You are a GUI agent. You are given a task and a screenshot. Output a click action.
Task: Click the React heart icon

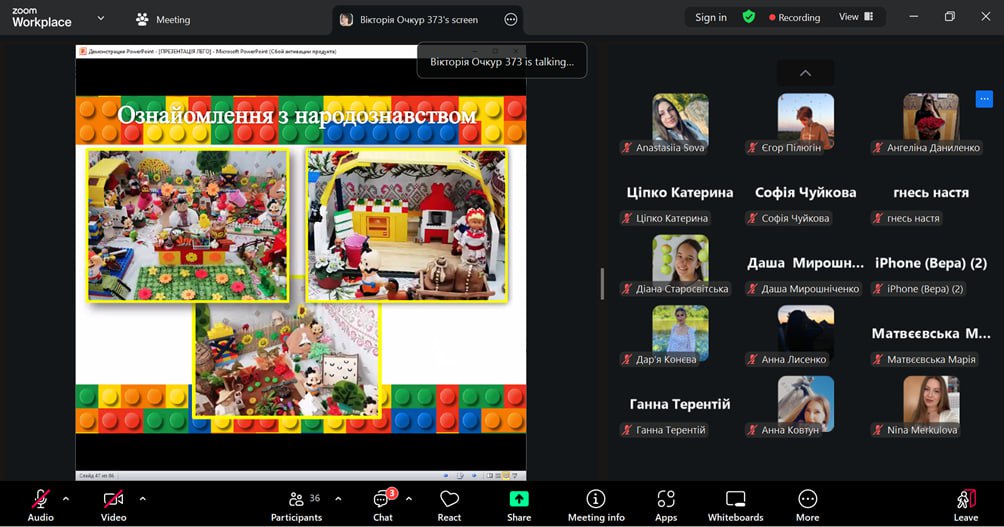(449, 504)
